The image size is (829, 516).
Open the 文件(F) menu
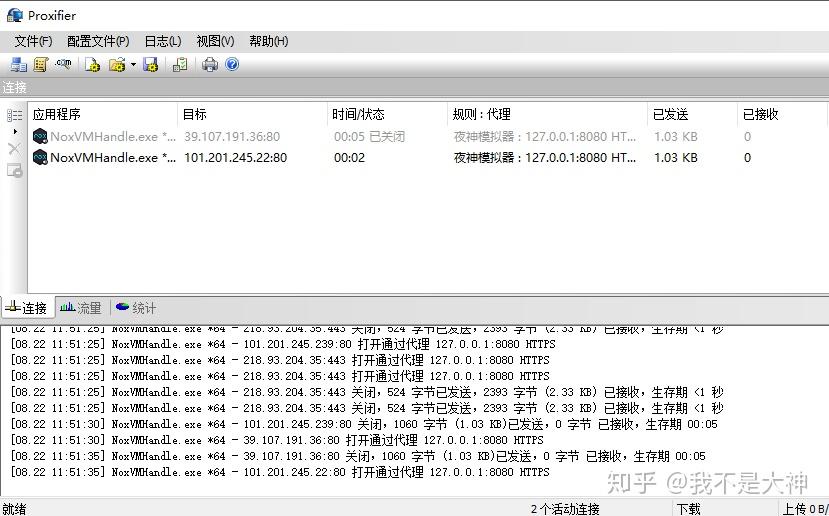[x=33, y=41]
